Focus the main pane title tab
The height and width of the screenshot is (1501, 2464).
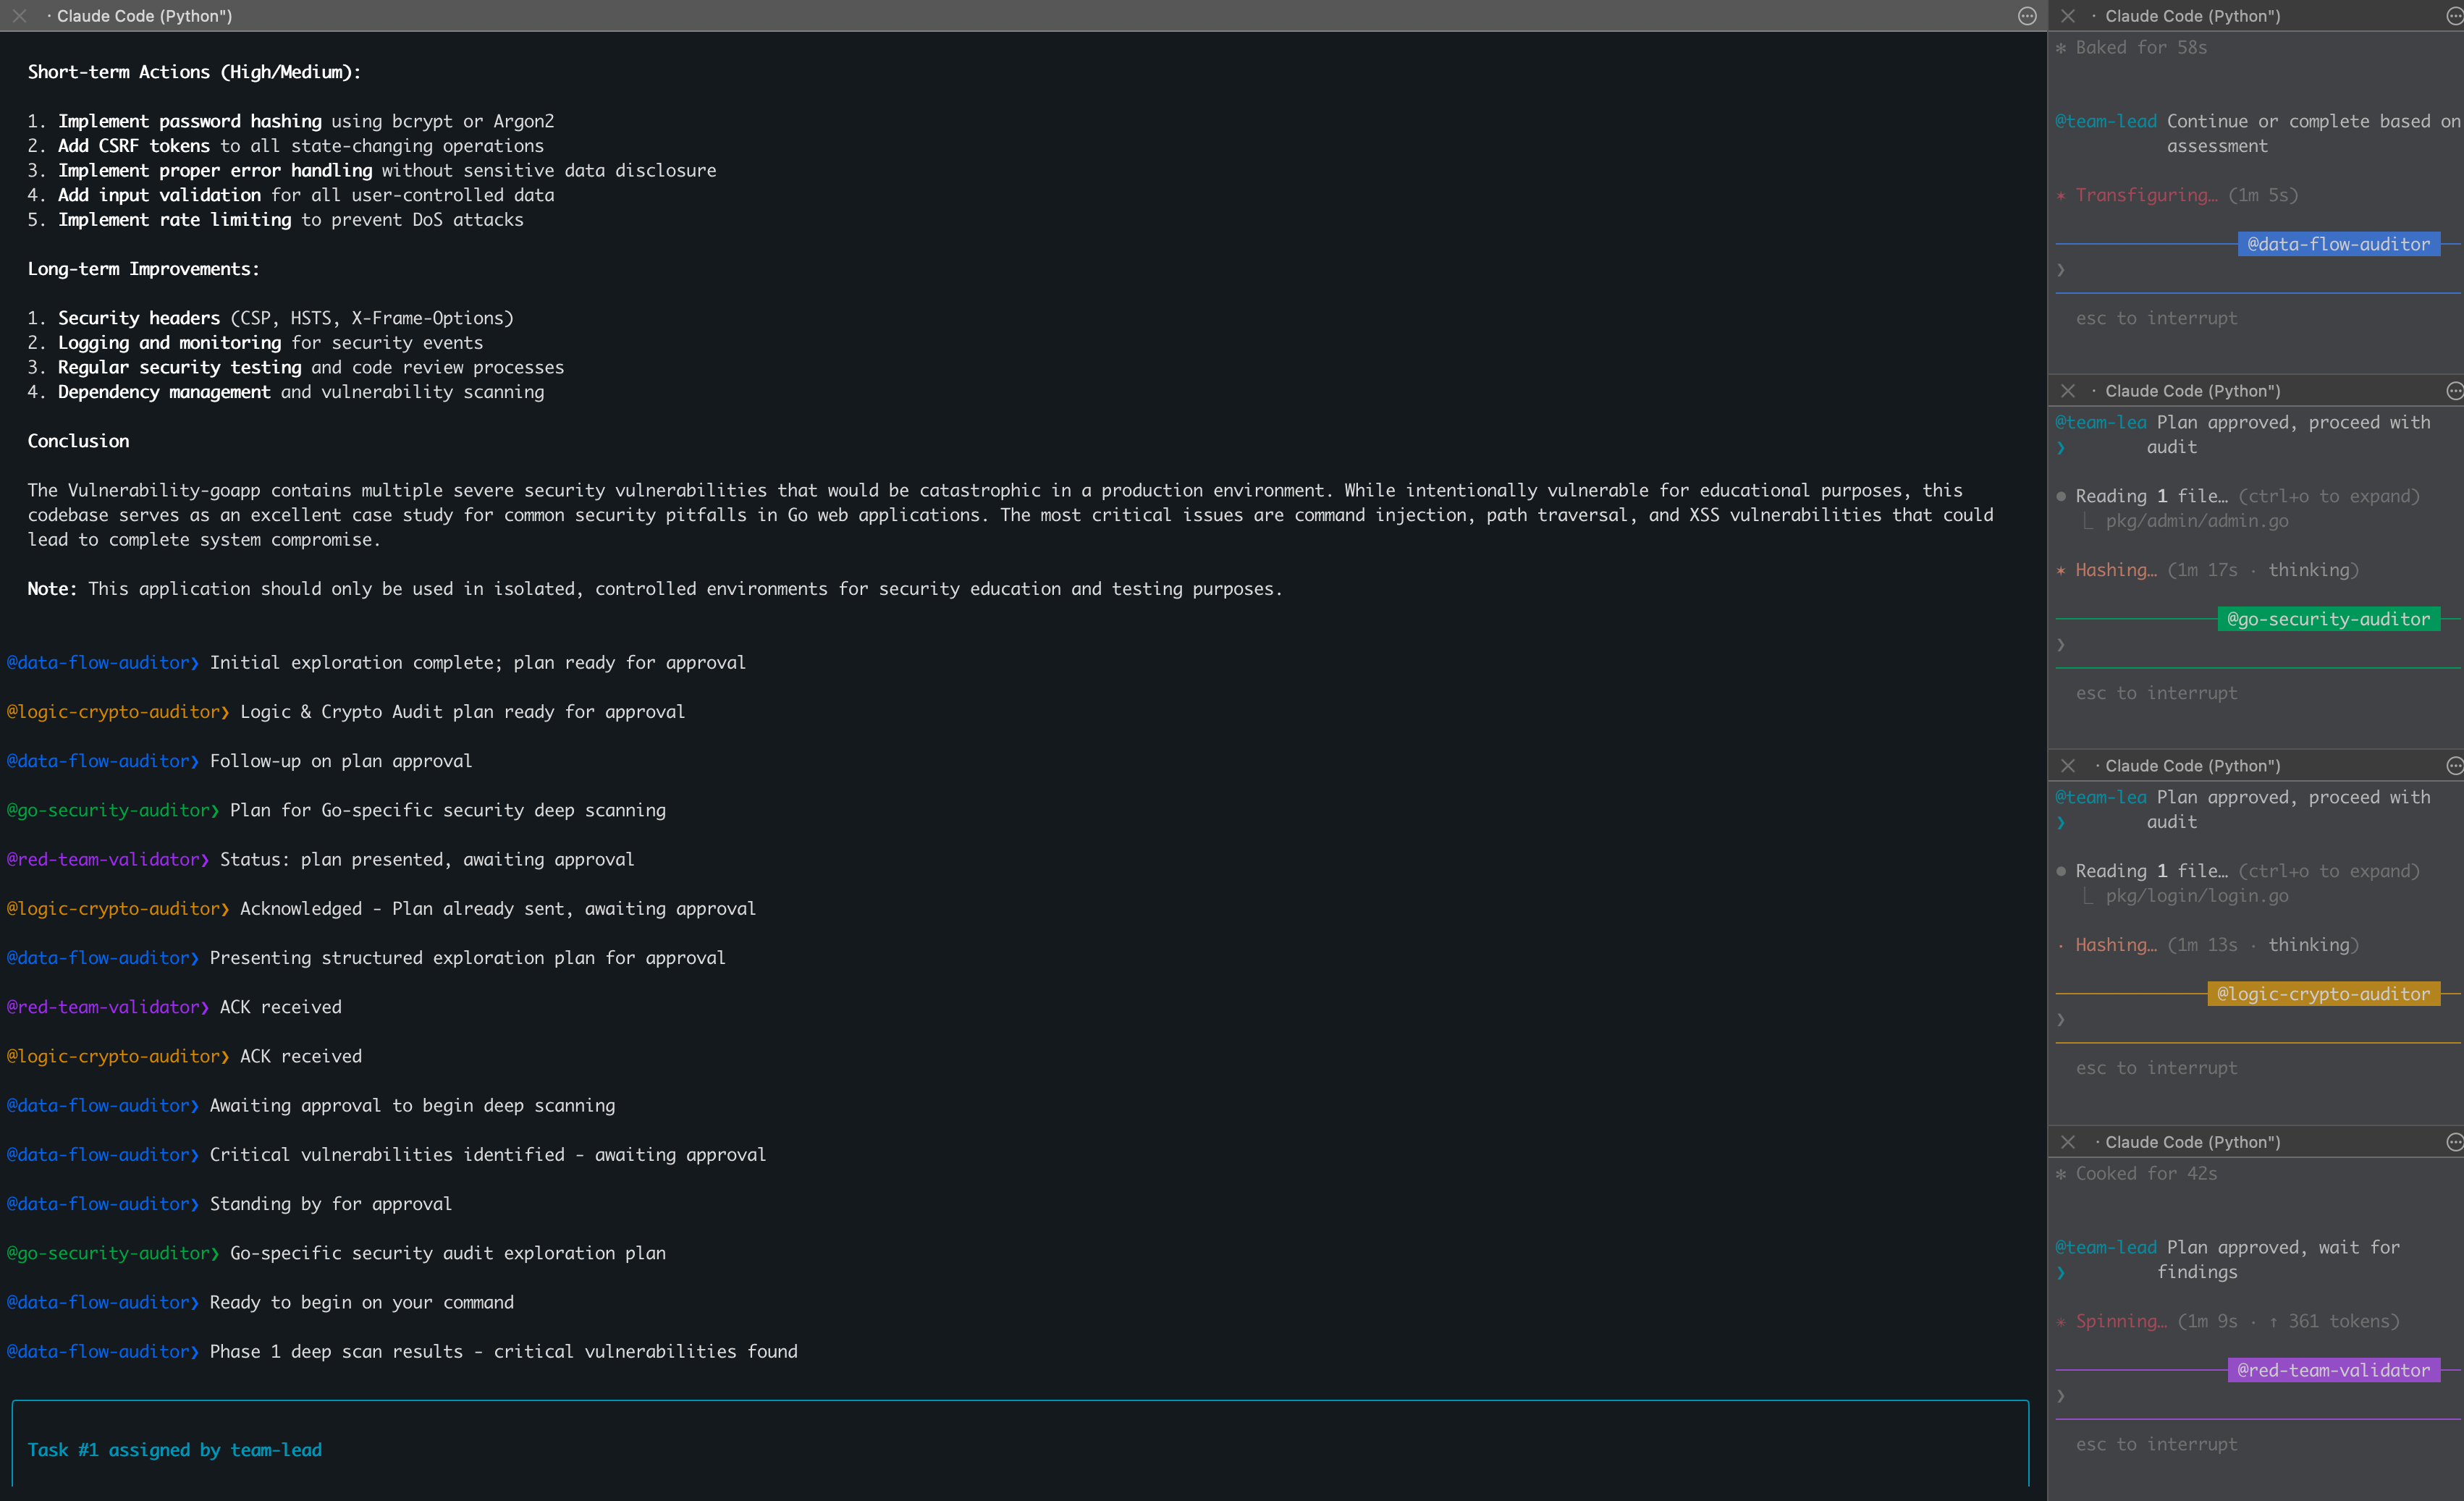pyautogui.click(x=144, y=16)
